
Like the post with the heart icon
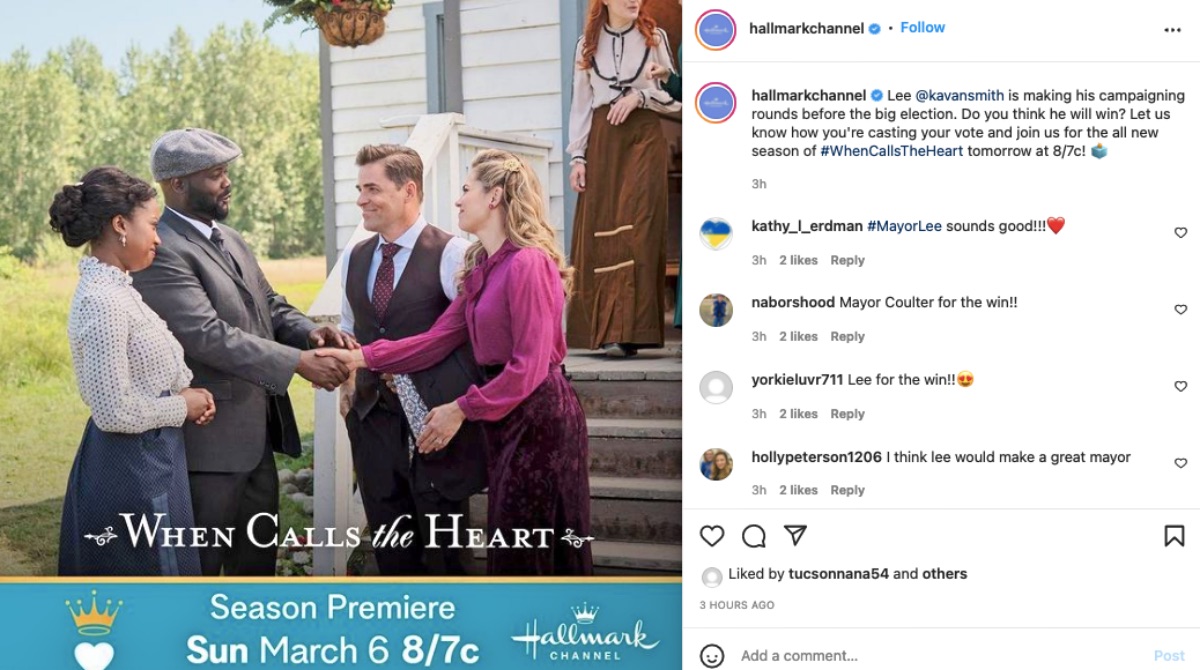(x=712, y=536)
